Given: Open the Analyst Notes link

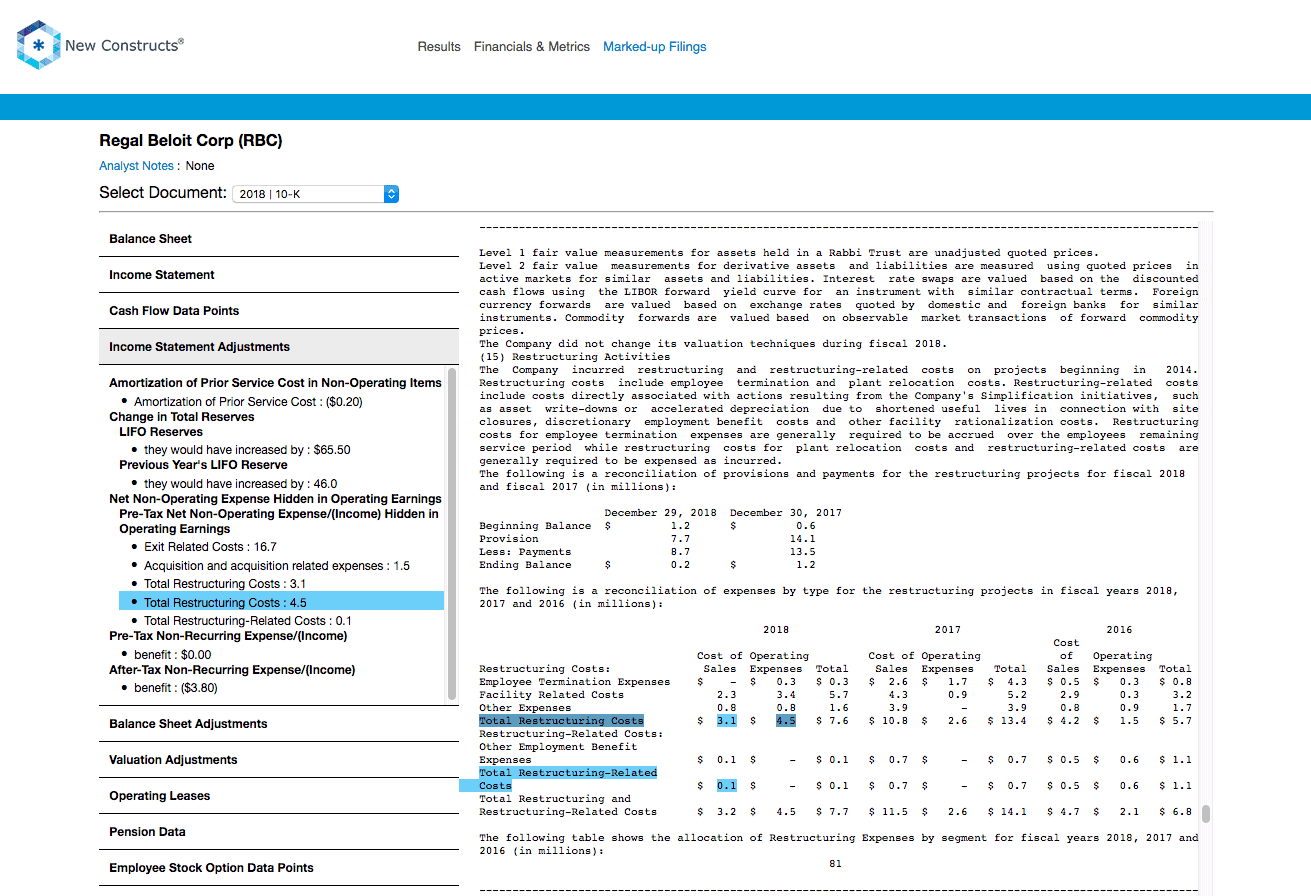Looking at the screenshot, I should [138, 166].
